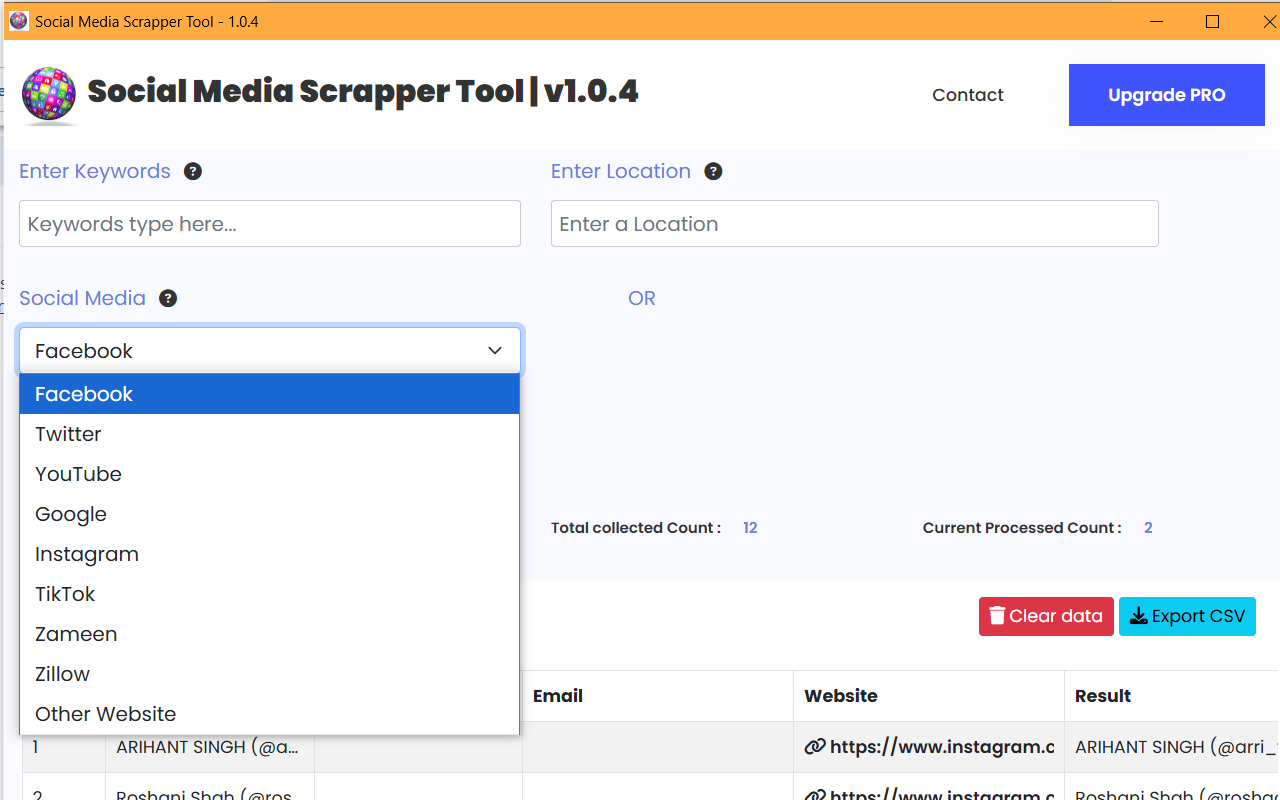The height and width of the screenshot is (800, 1280).
Task: Click the ARIHANT SINGH name cell
Action: tap(209, 747)
